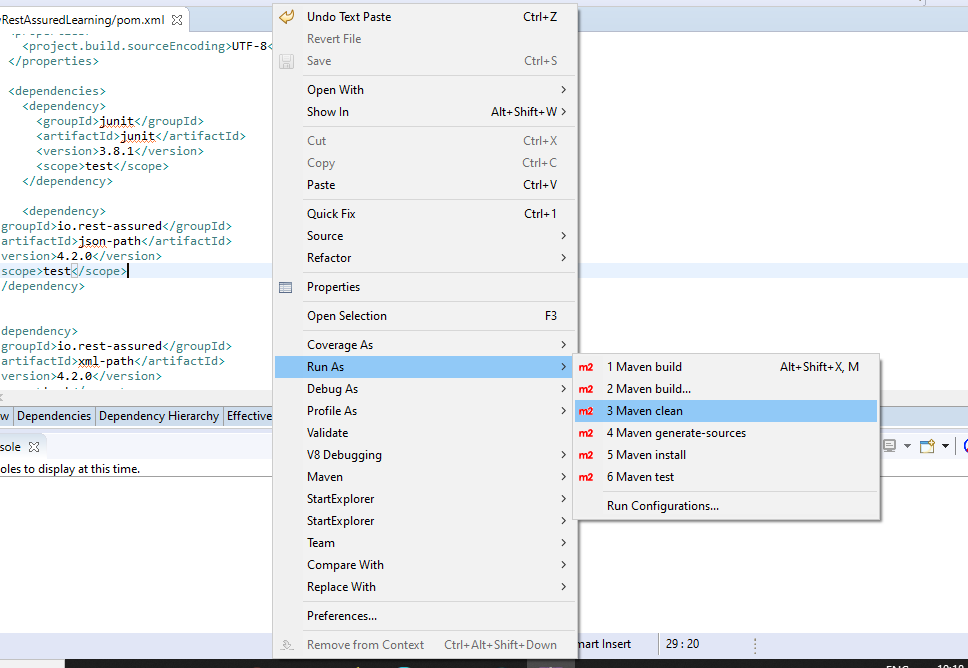Click the line with version 3.8.1

pos(120,151)
